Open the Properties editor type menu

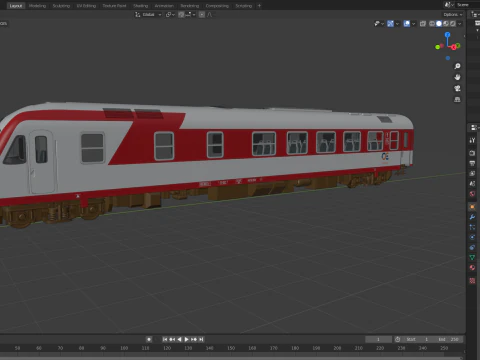(474, 127)
